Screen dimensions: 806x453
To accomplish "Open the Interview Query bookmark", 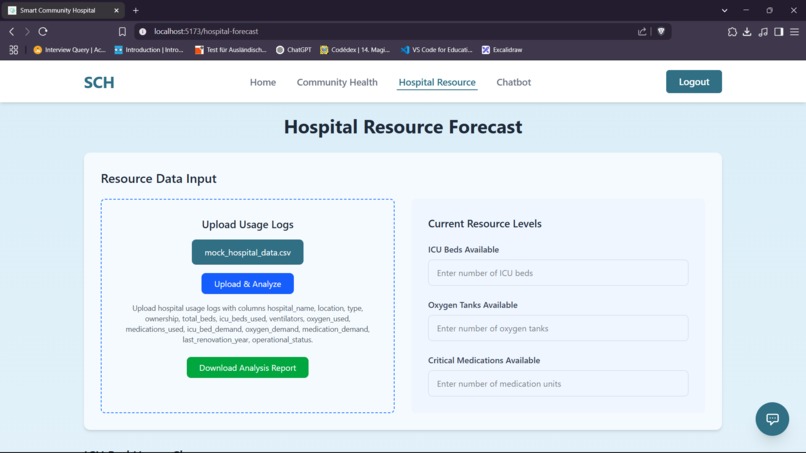I will coord(69,50).
